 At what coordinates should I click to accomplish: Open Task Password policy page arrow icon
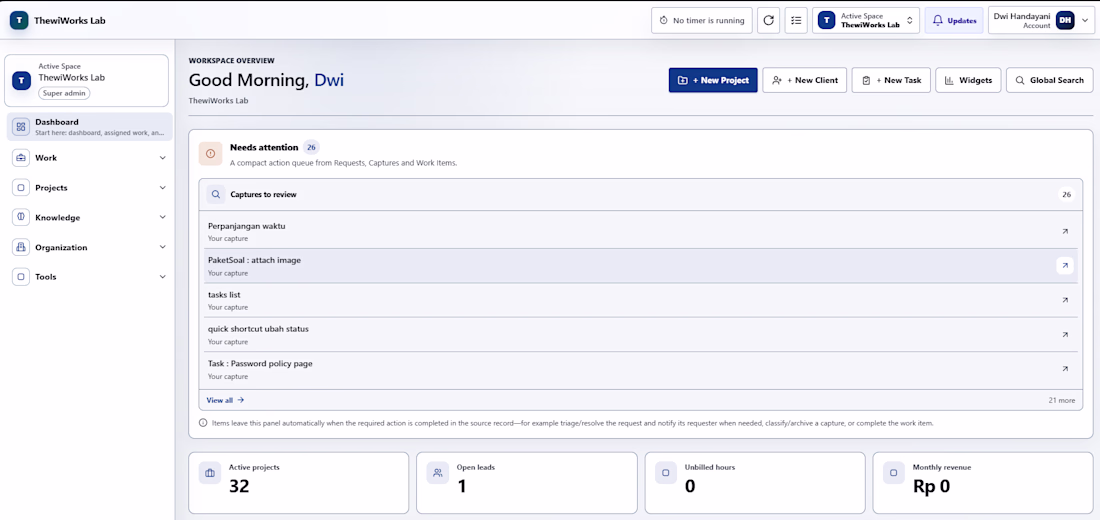pyautogui.click(x=1065, y=368)
